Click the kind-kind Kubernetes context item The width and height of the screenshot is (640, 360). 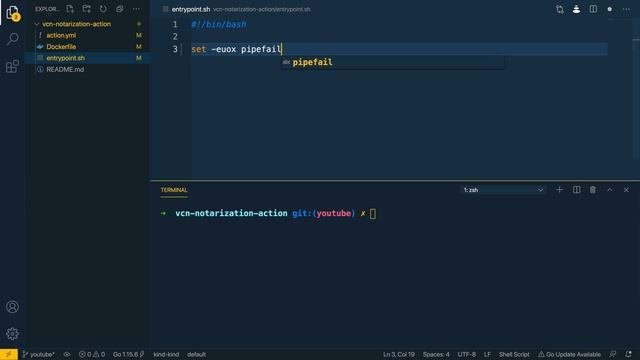coord(166,354)
